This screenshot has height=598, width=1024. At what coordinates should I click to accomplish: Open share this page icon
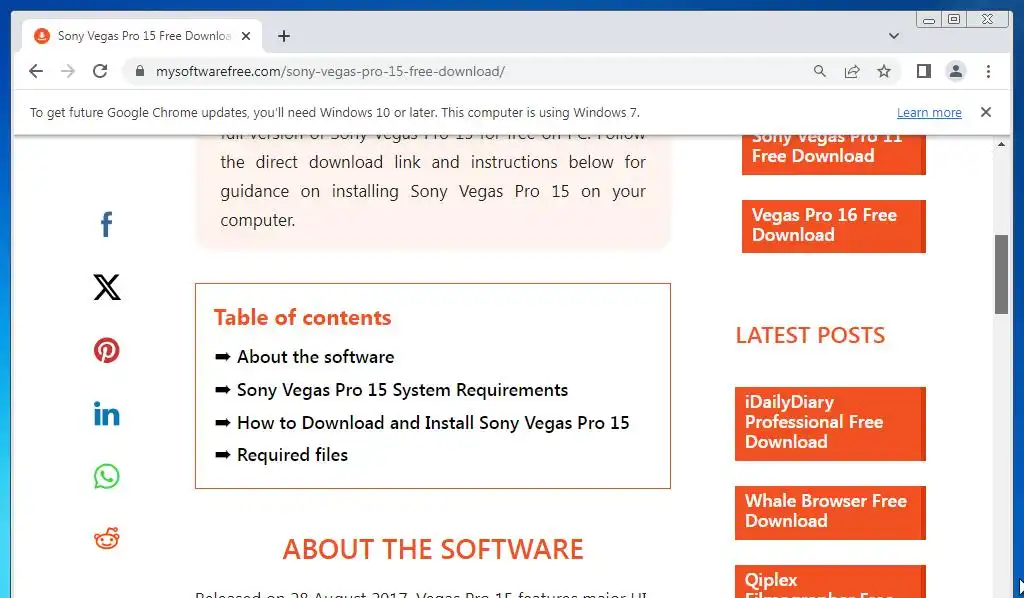coord(852,71)
